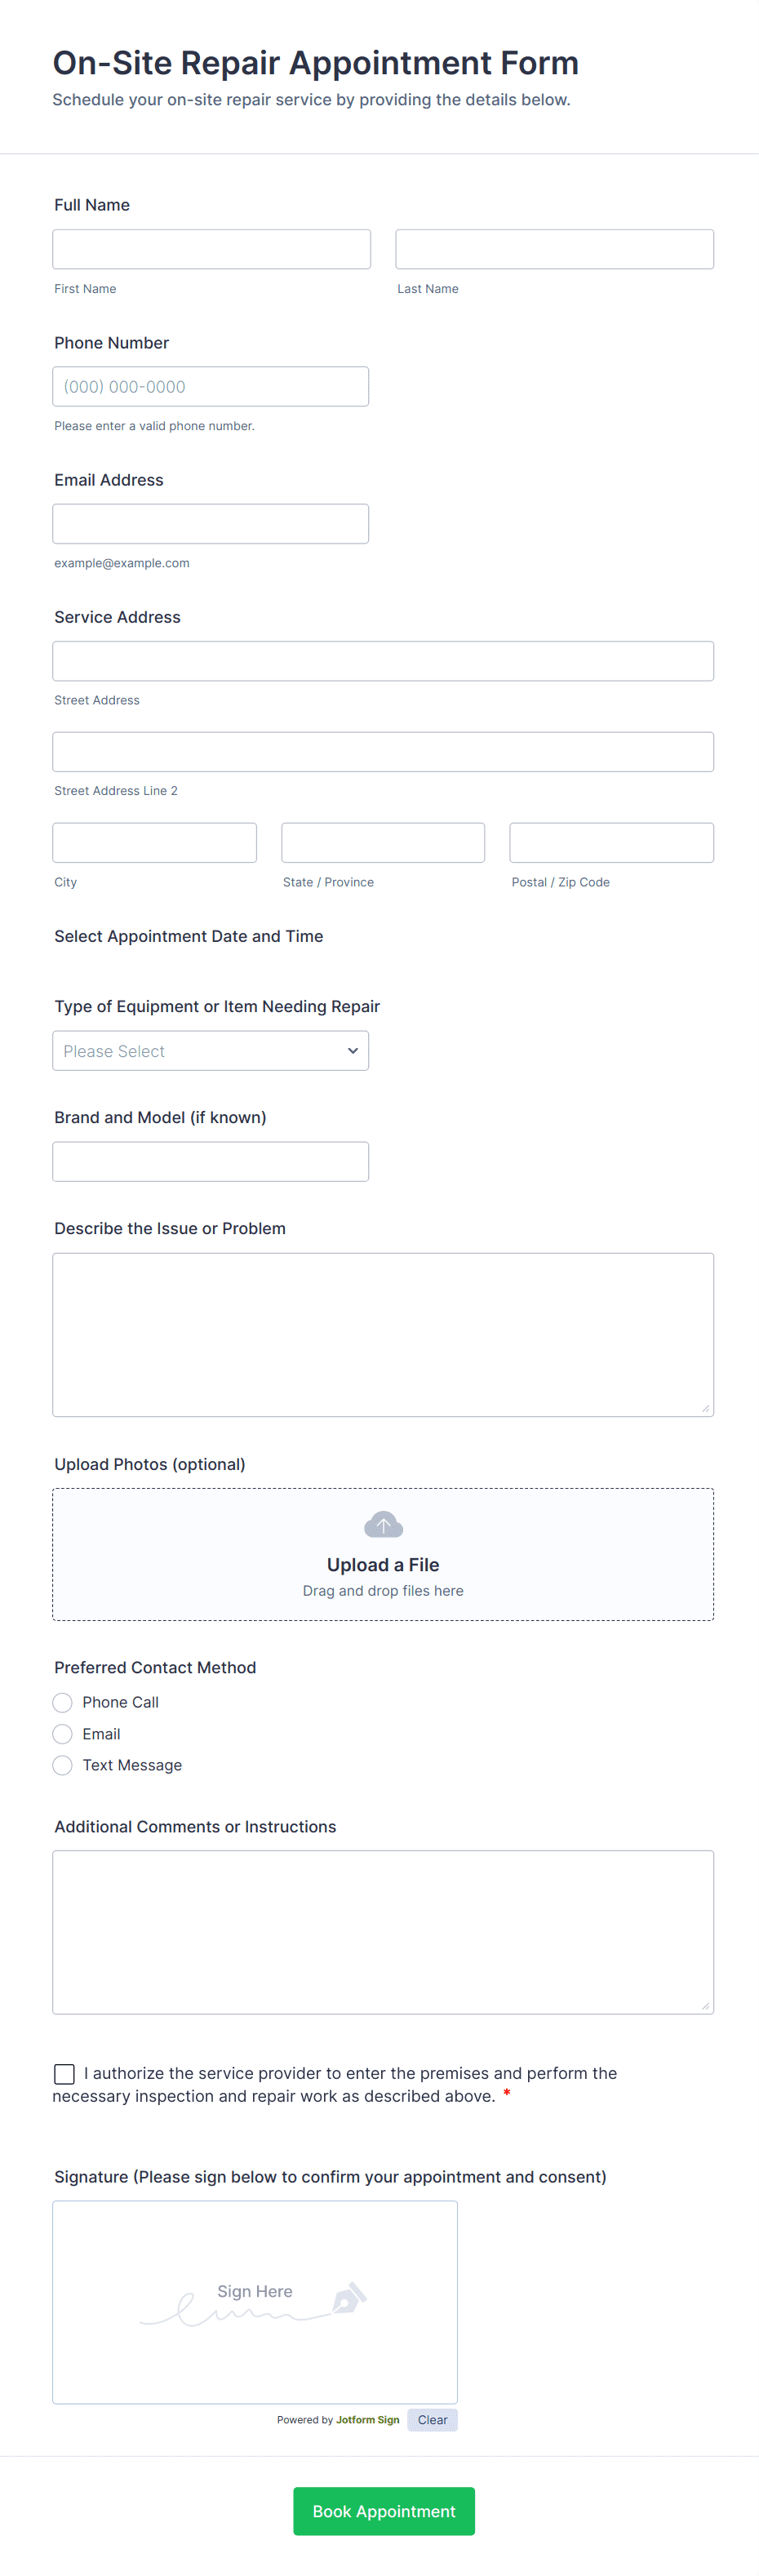Viewport: 759px width, 2576px height.
Task: Click the Describe the Issue text area
Action: coord(383,1334)
